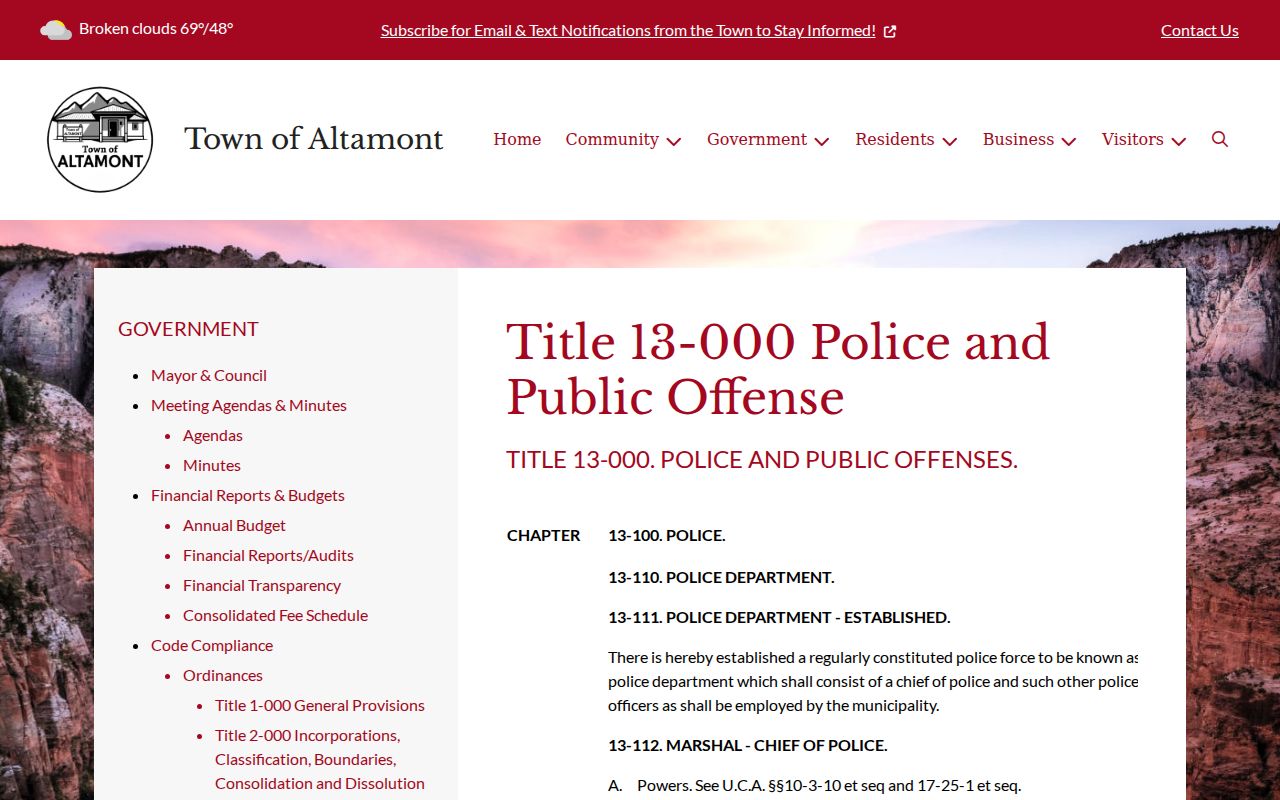Click the Broken clouds 69°/48° weather text
This screenshot has height=800, width=1280.
click(156, 29)
